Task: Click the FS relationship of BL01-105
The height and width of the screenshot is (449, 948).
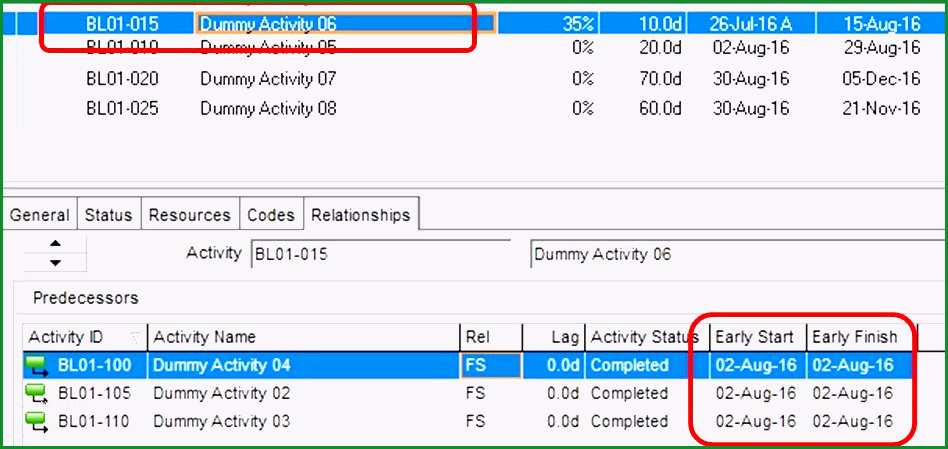Action: pos(476,393)
